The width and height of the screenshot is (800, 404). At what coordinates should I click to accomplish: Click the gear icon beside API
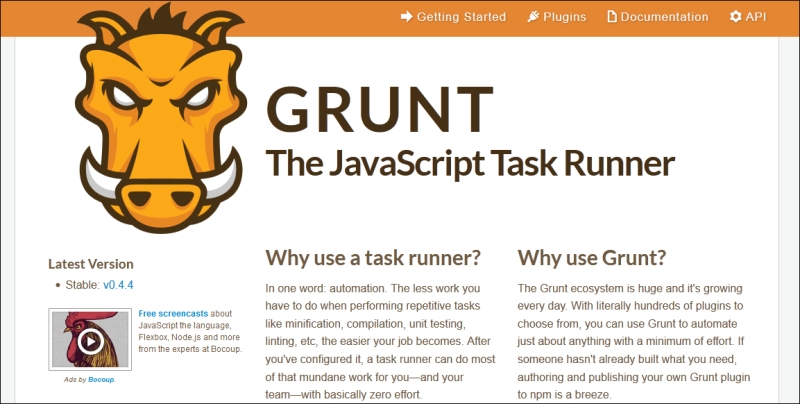[735, 17]
